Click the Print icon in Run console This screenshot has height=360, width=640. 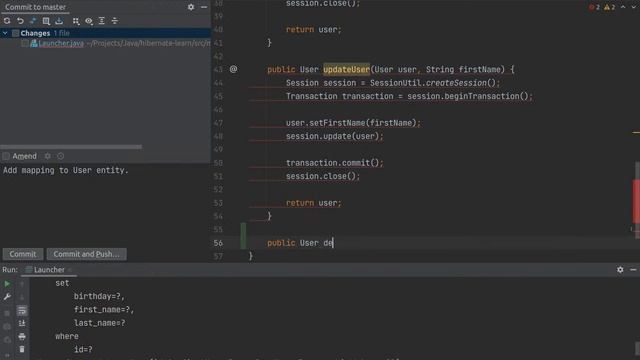[22, 336]
